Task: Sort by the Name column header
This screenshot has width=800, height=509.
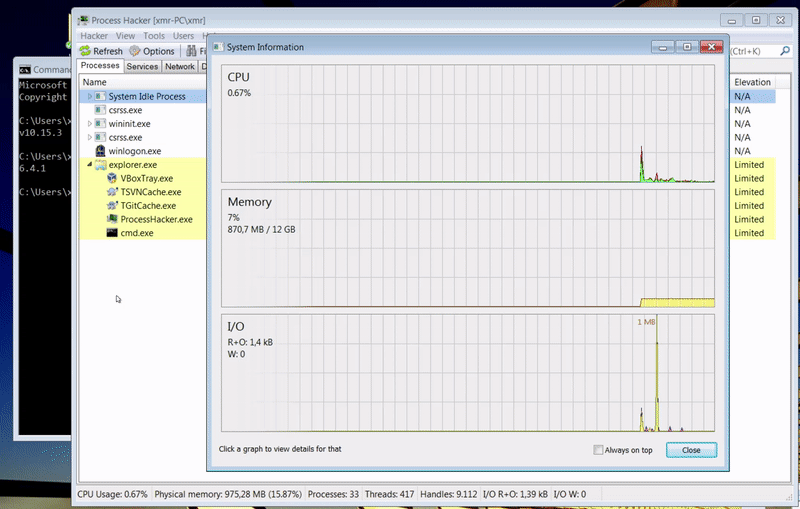Action: pos(143,82)
